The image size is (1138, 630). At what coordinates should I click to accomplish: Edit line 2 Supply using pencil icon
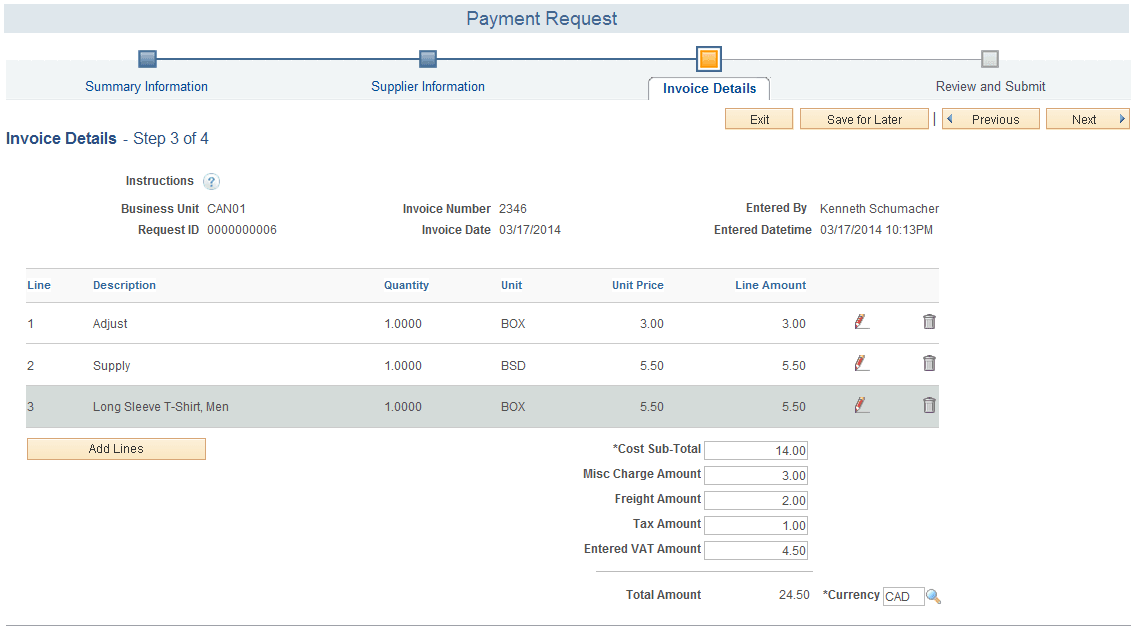tap(861, 364)
